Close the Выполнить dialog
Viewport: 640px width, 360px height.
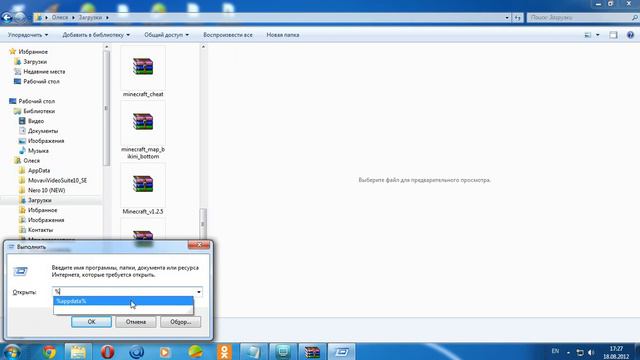(x=199, y=245)
